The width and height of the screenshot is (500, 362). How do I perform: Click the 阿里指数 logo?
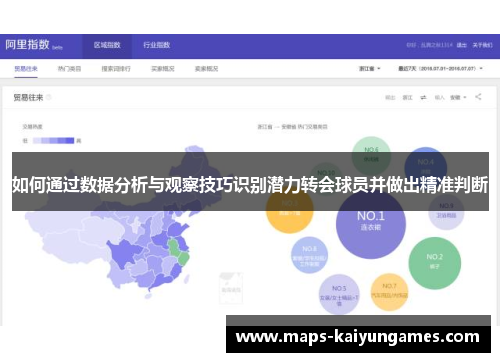click(x=27, y=45)
